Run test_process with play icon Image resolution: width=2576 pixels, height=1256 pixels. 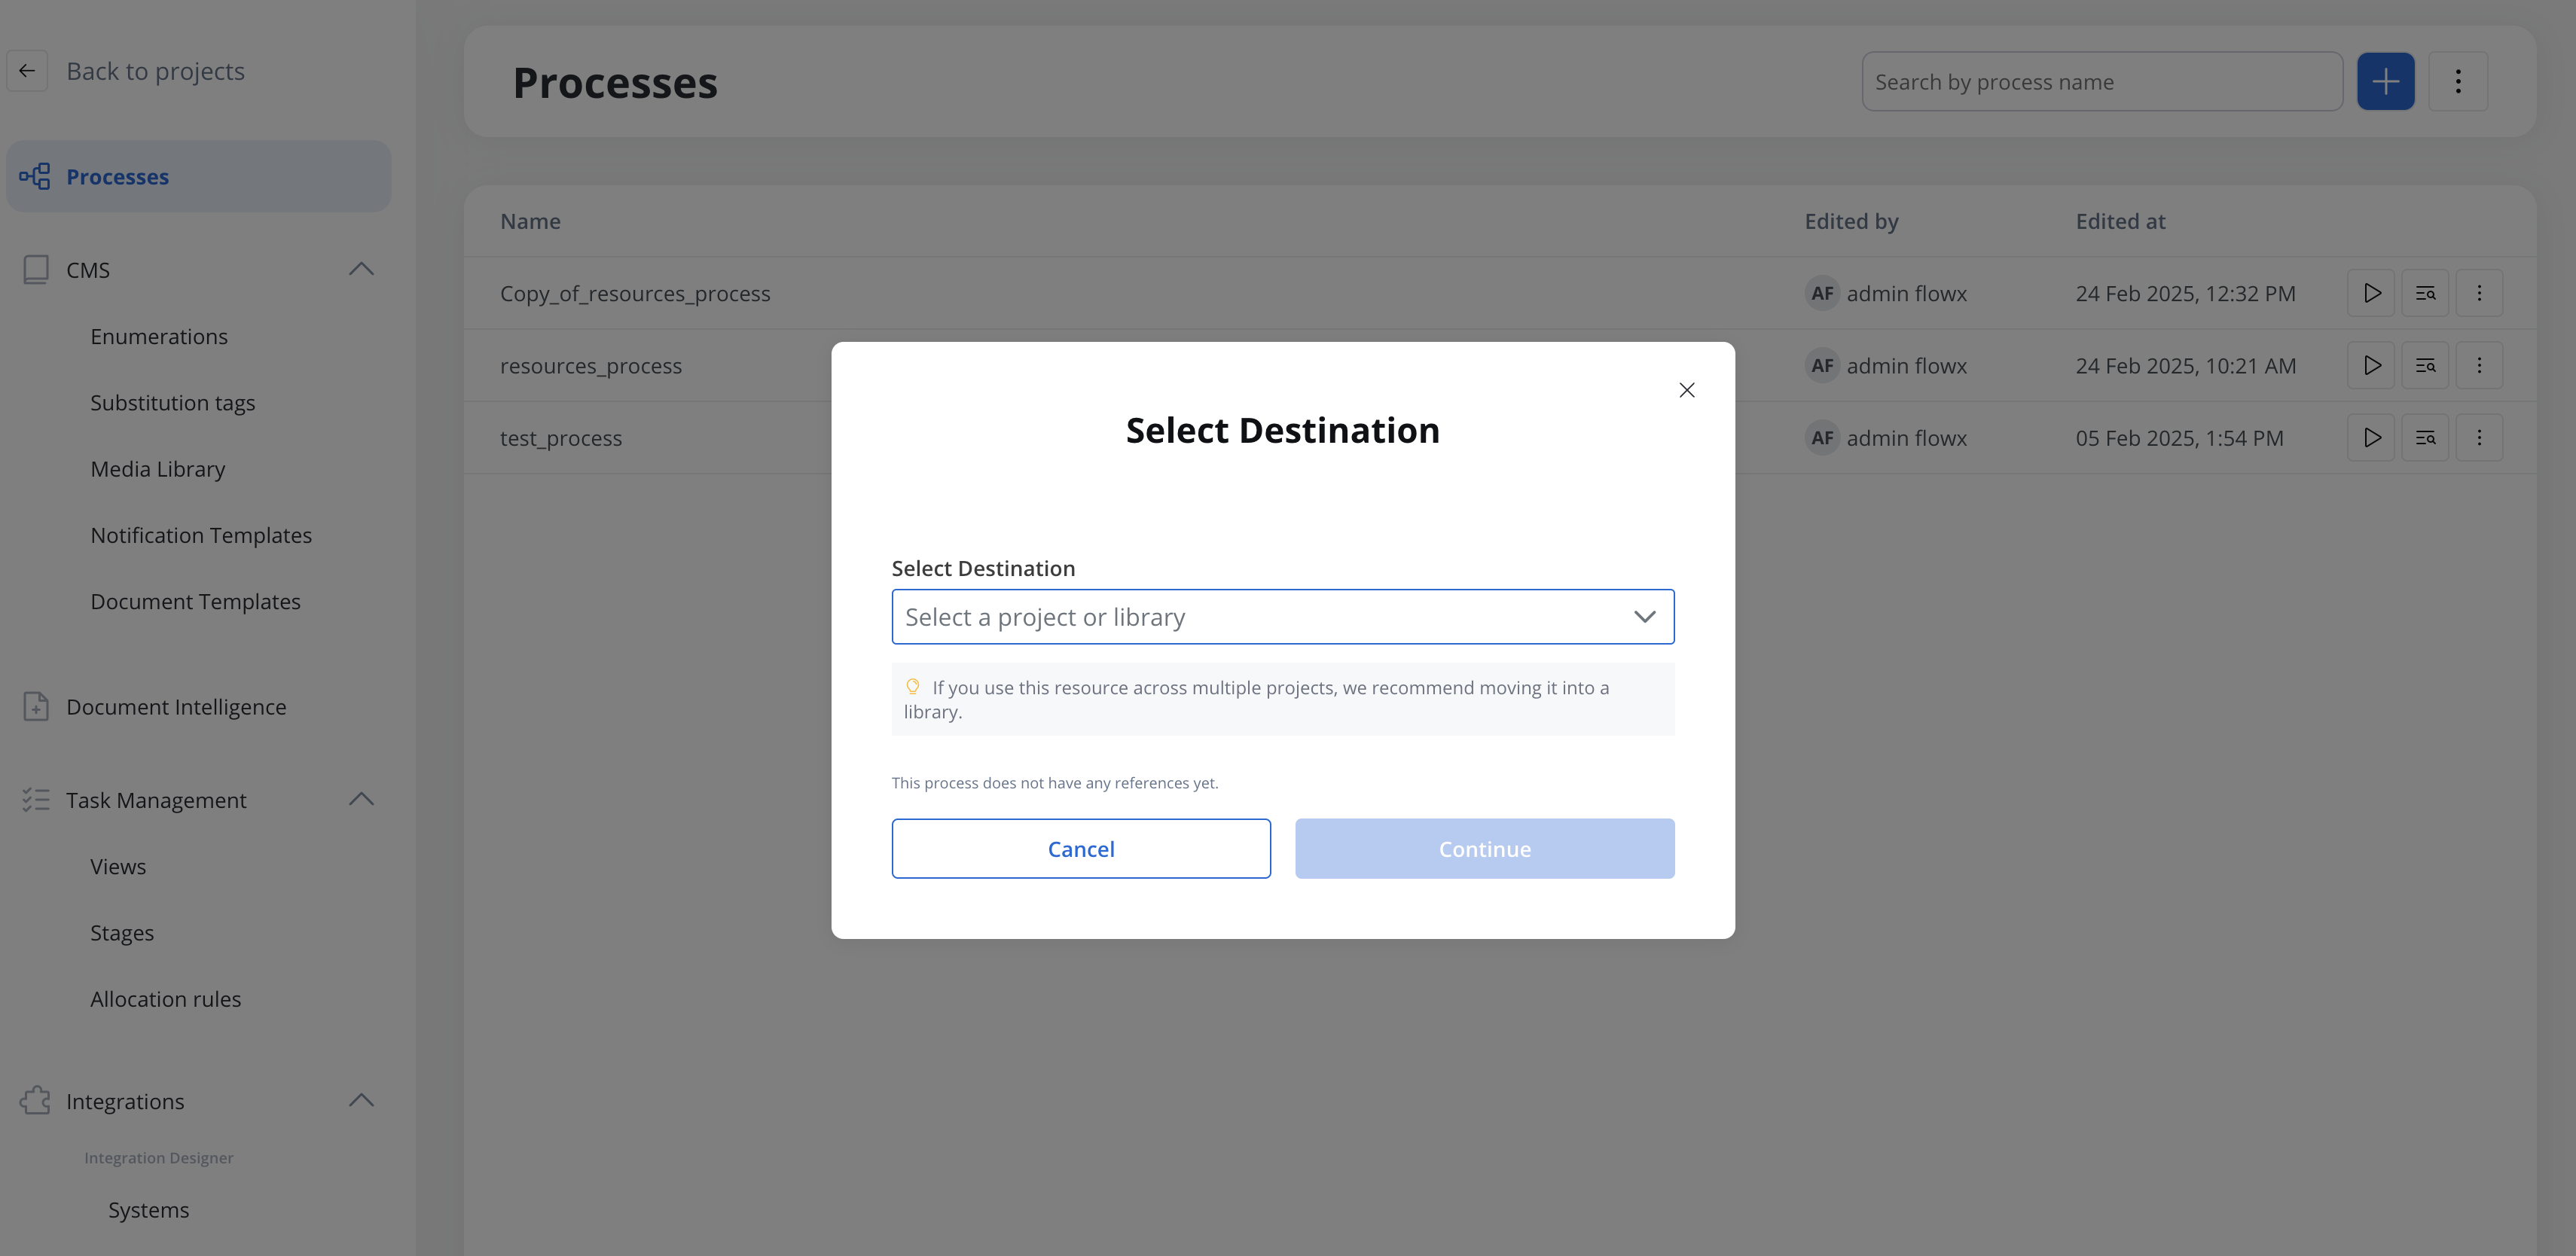click(x=2371, y=438)
